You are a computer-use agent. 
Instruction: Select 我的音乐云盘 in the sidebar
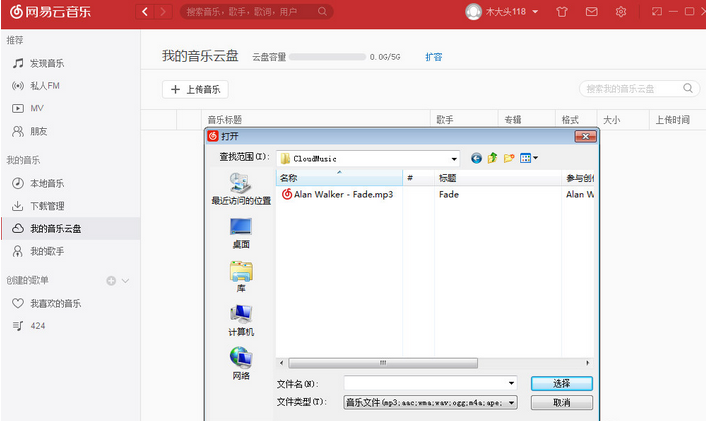70,228
